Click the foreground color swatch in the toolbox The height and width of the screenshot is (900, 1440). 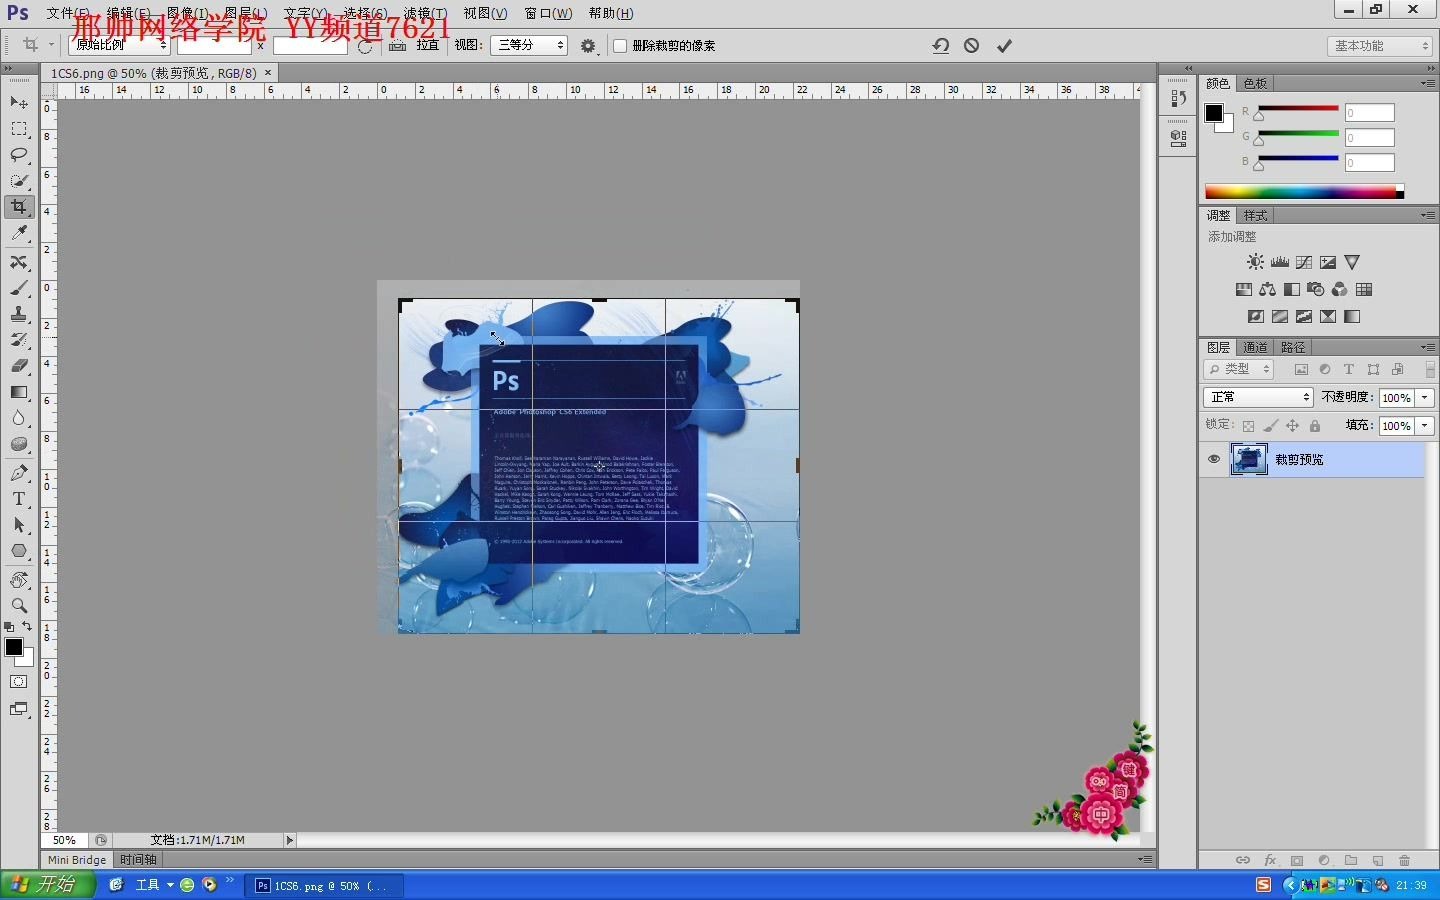point(14,647)
